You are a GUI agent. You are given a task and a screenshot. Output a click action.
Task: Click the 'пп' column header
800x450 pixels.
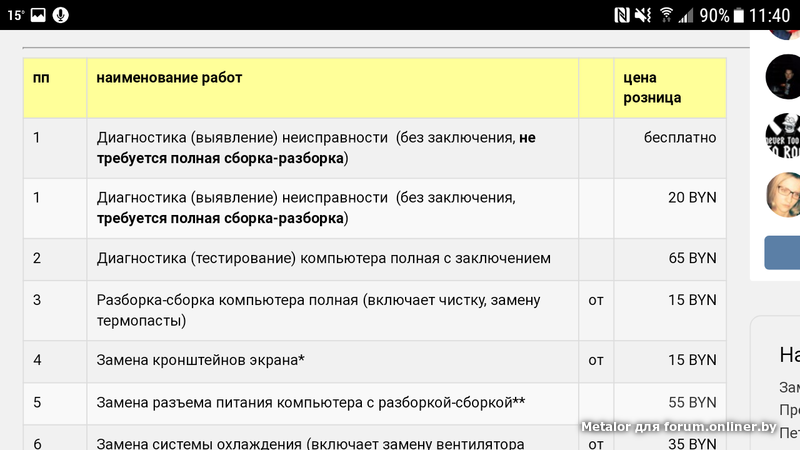[55, 88]
